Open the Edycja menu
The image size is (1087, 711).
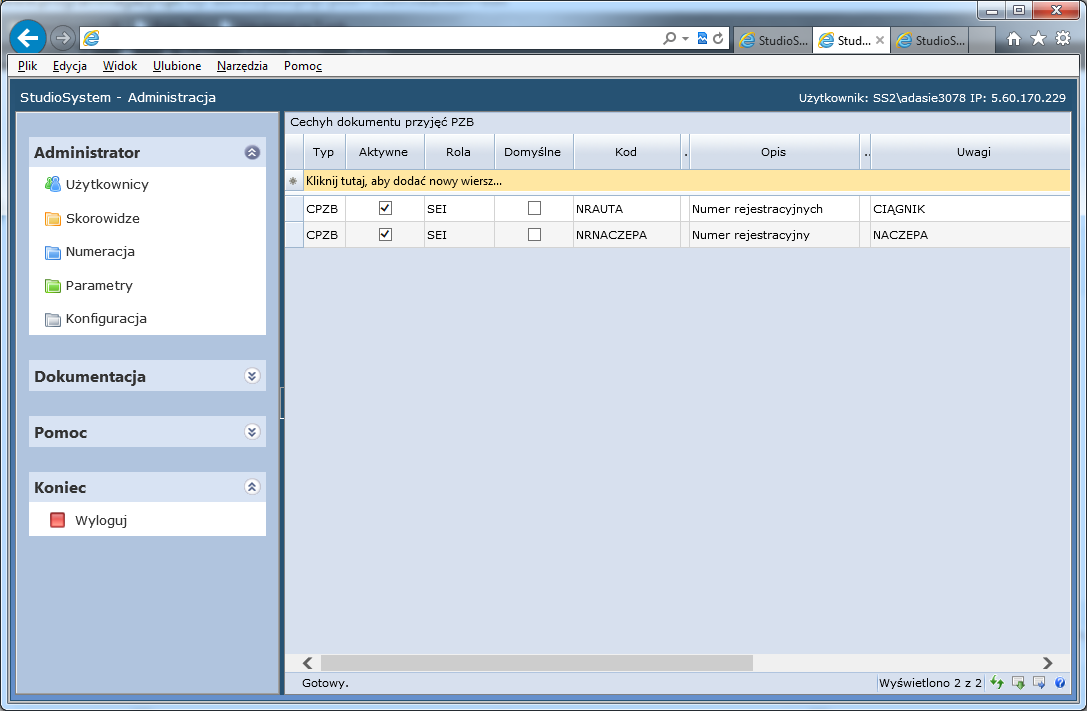point(69,66)
